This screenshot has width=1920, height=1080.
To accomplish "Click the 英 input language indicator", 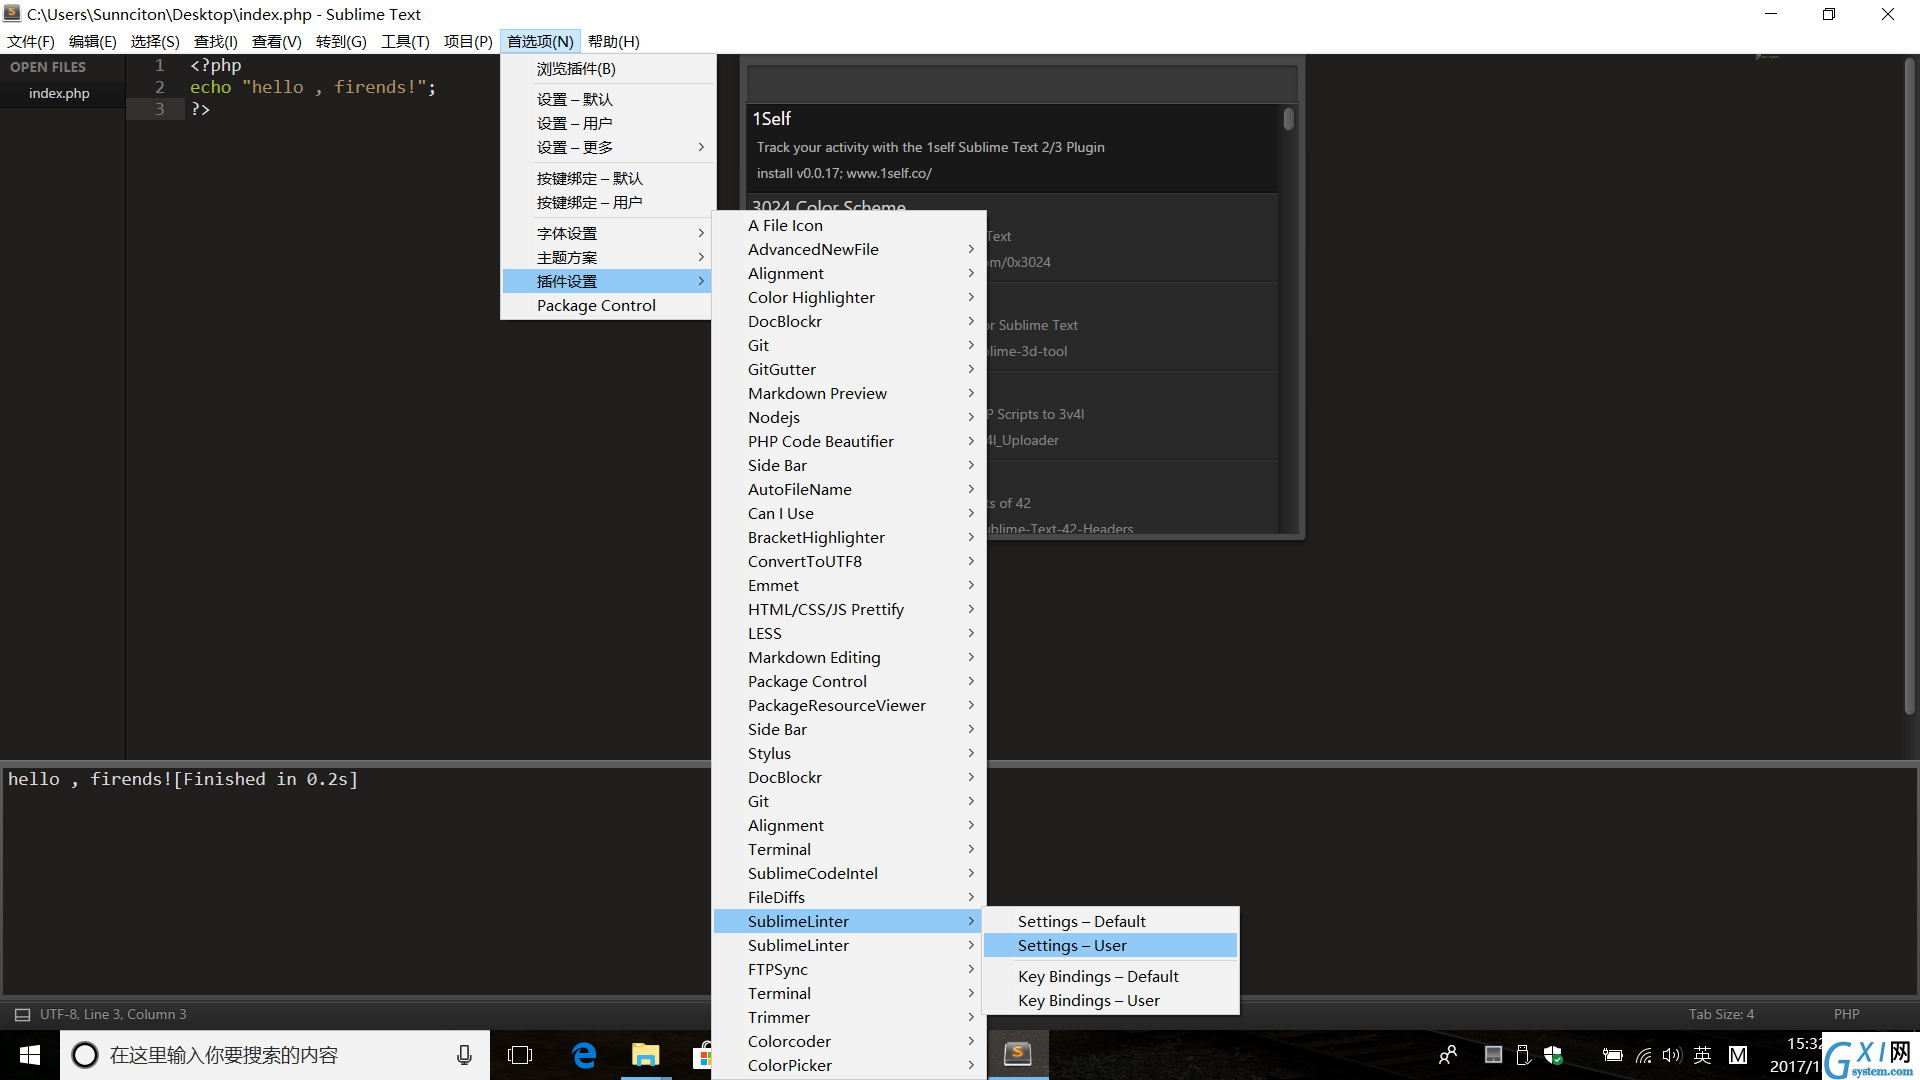I will tap(1702, 1055).
